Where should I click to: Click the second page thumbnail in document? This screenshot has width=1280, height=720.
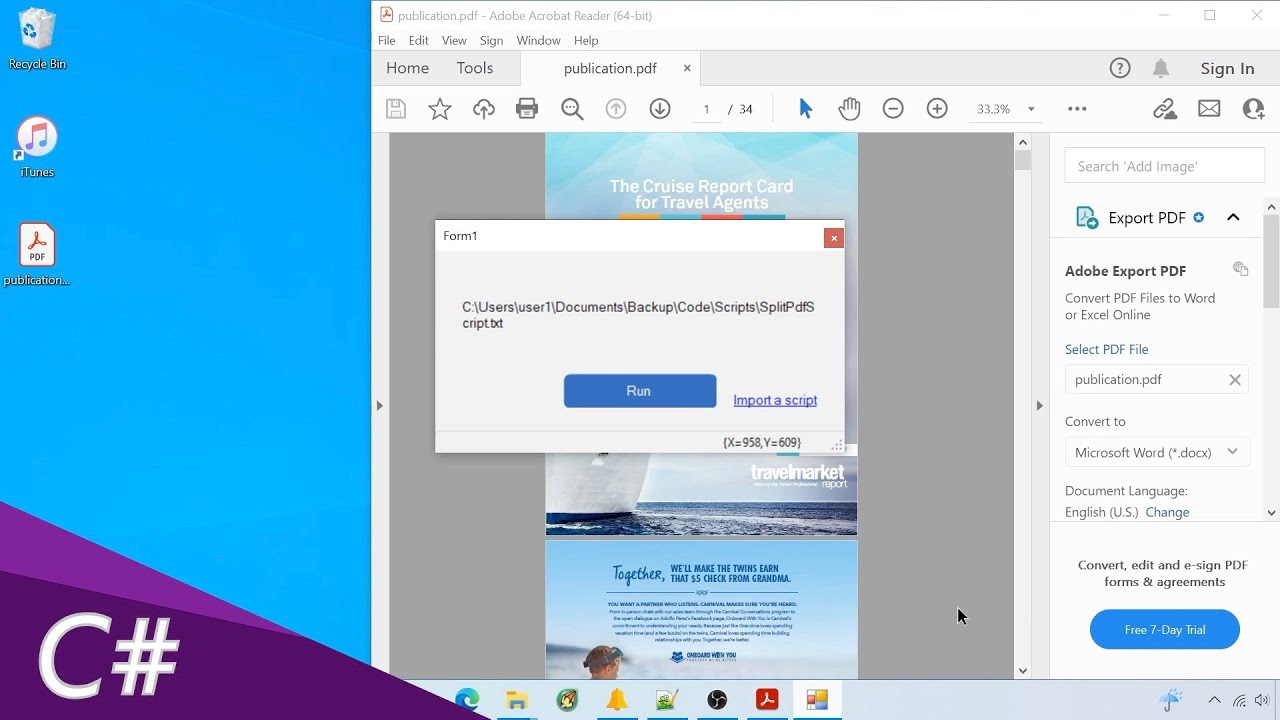click(x=701, y=610)
